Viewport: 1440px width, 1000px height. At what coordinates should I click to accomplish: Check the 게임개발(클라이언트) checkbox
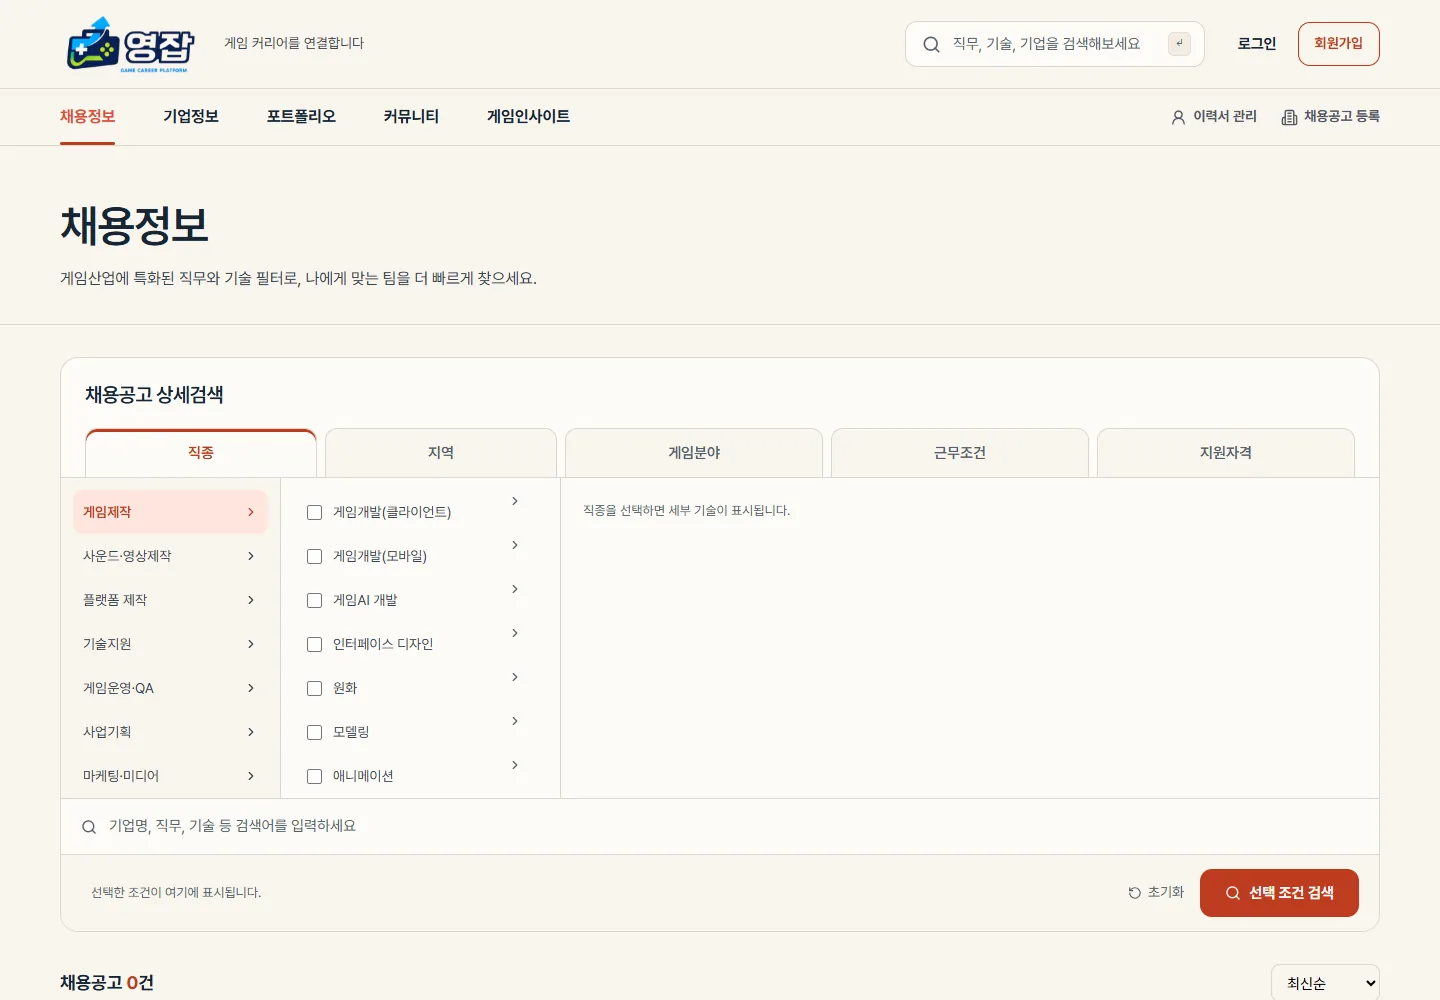click(314, 512)
